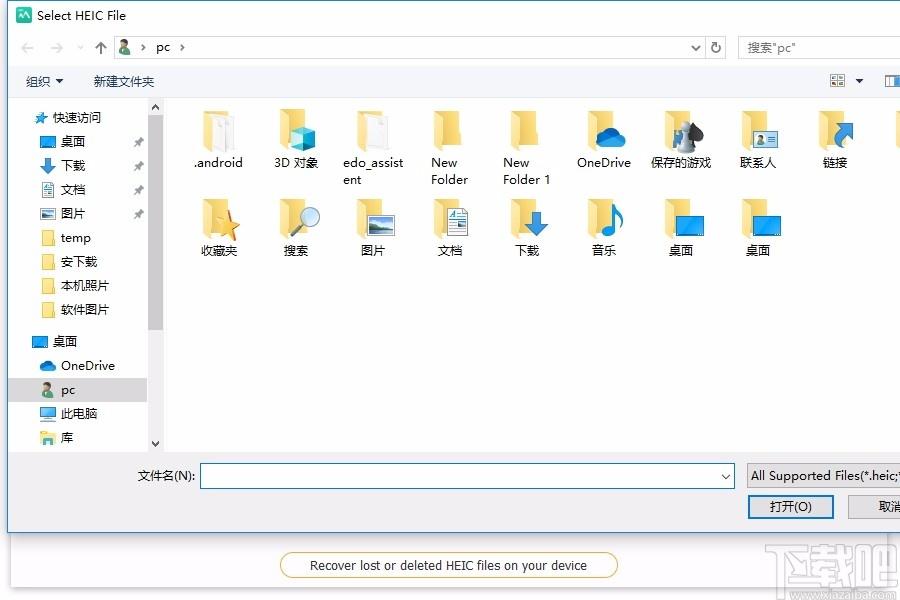The width and height of the screenshot is (900, 600).
Task: Open temp folder in sidebar
Action: 75,238
